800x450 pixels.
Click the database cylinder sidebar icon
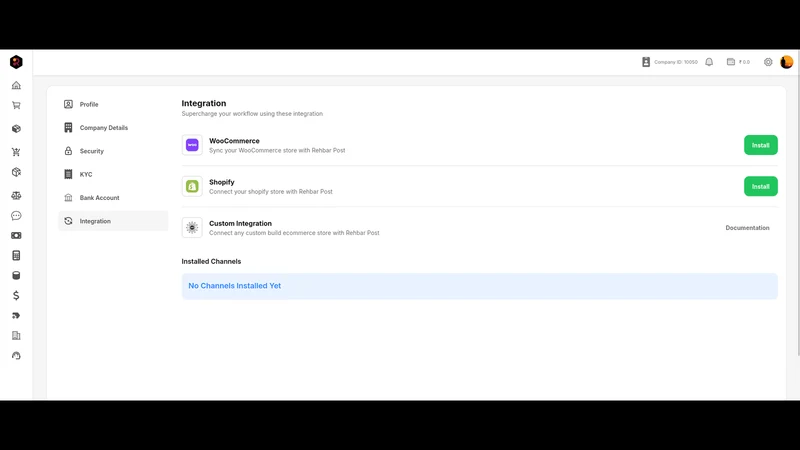pos(16,276)
